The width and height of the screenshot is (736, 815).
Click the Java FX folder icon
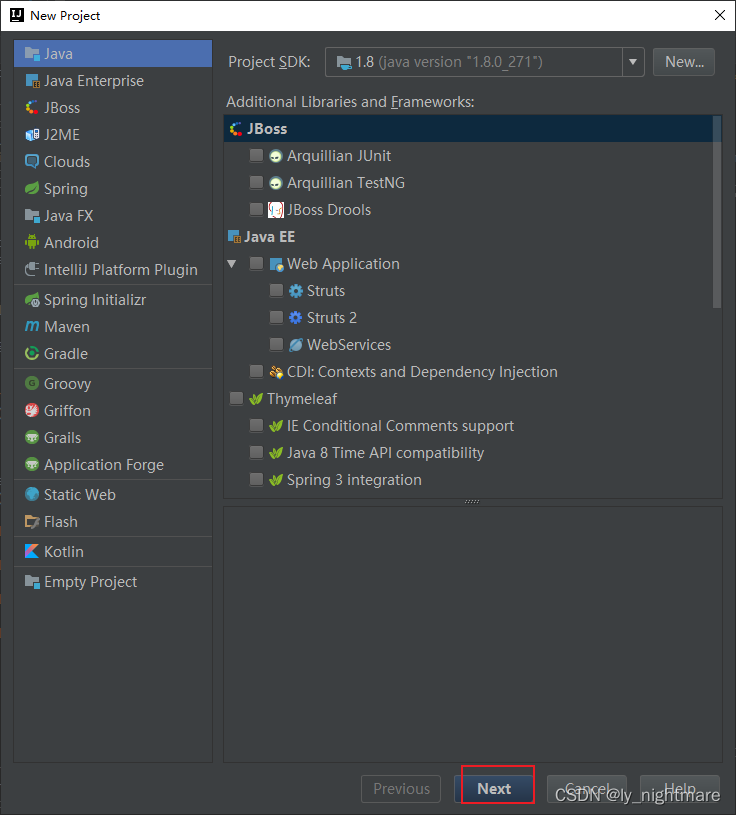click(x=32, y=215)
